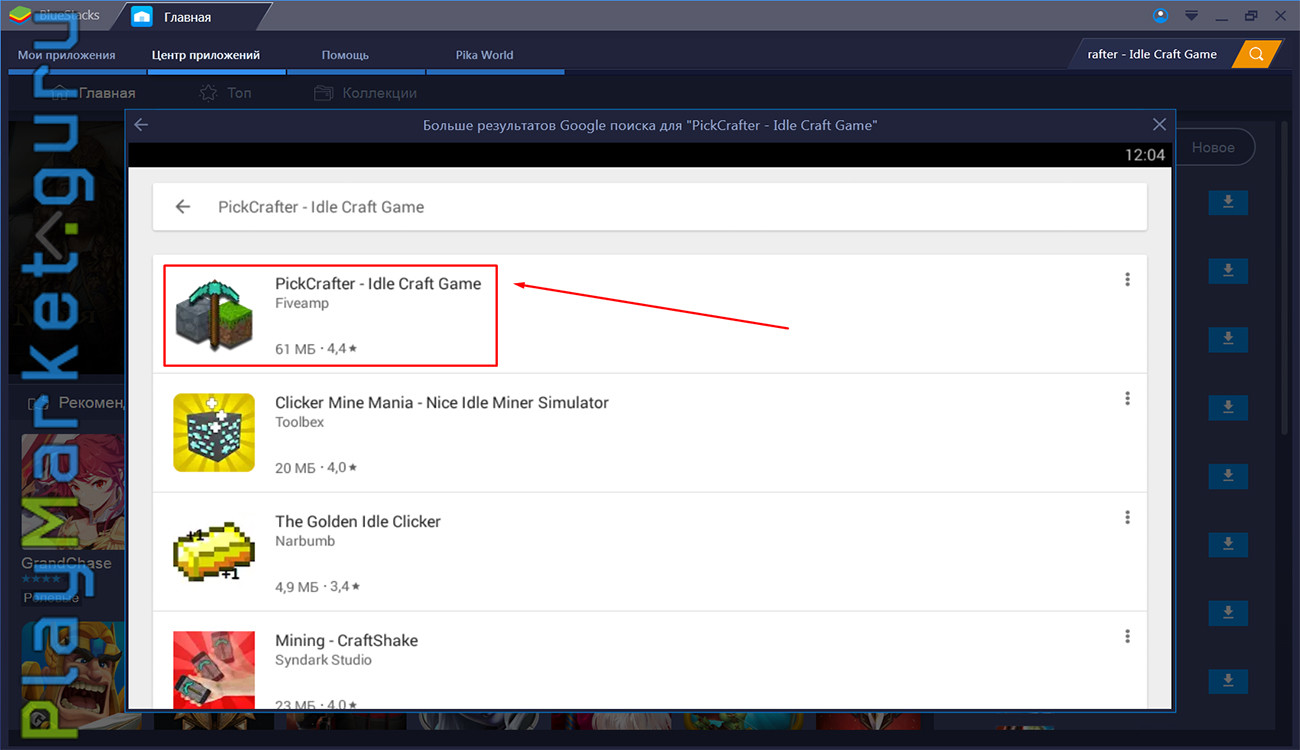Close the Google search results dialog
This screenshot has width=1300, height=750.
pyautogui.click(x=1159, y=125)
